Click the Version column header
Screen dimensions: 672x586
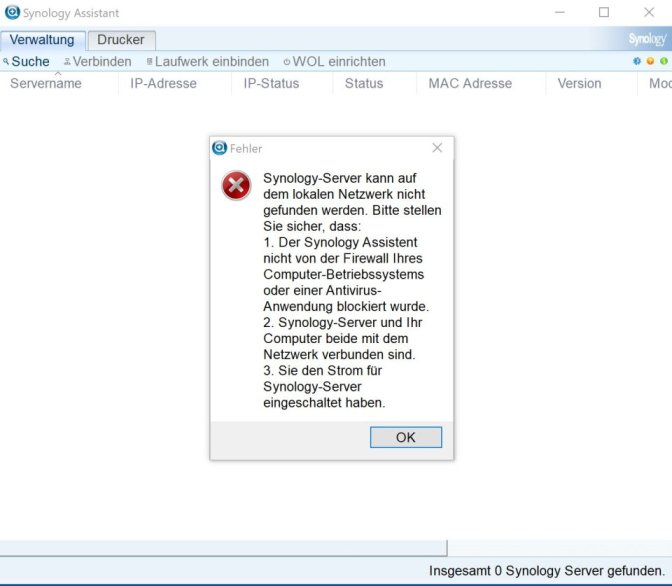[579, 83]
